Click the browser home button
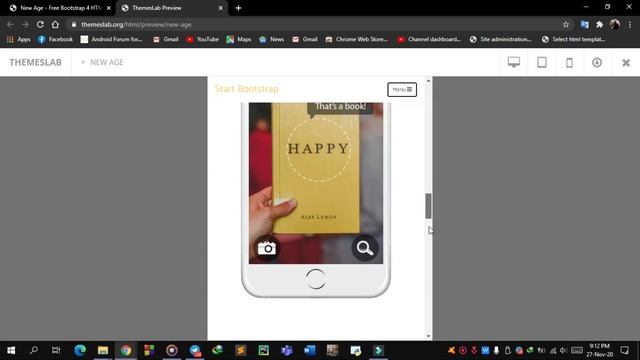 tap(55, 24)
